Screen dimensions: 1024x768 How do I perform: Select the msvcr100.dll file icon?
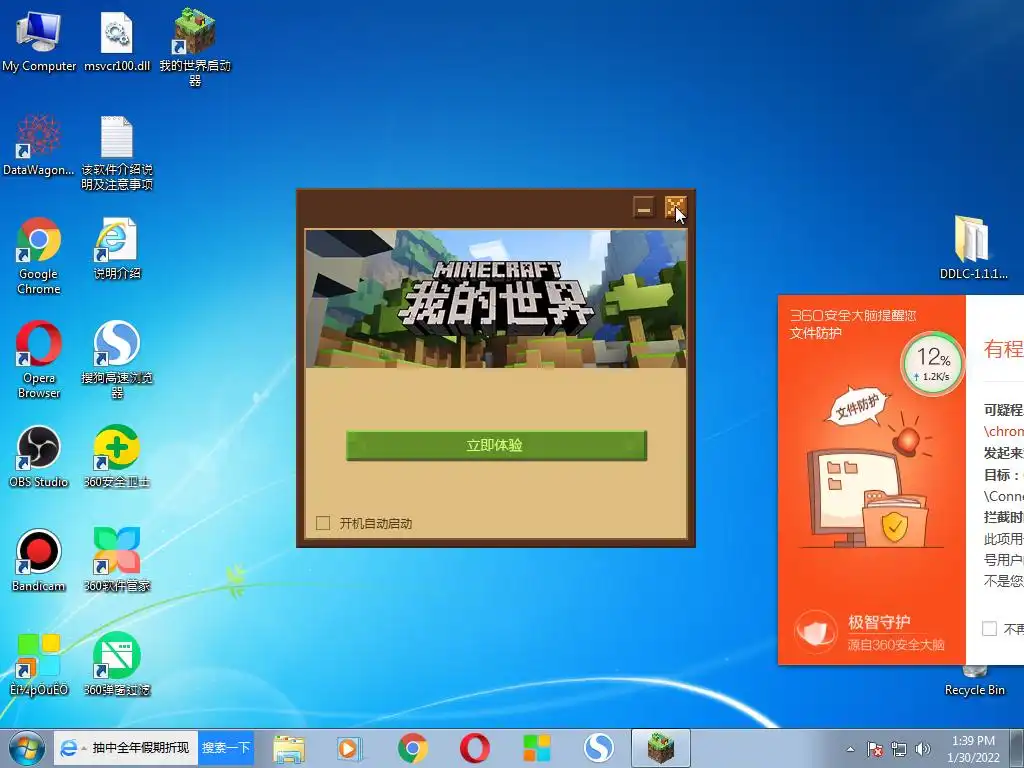tap(117, 40)
